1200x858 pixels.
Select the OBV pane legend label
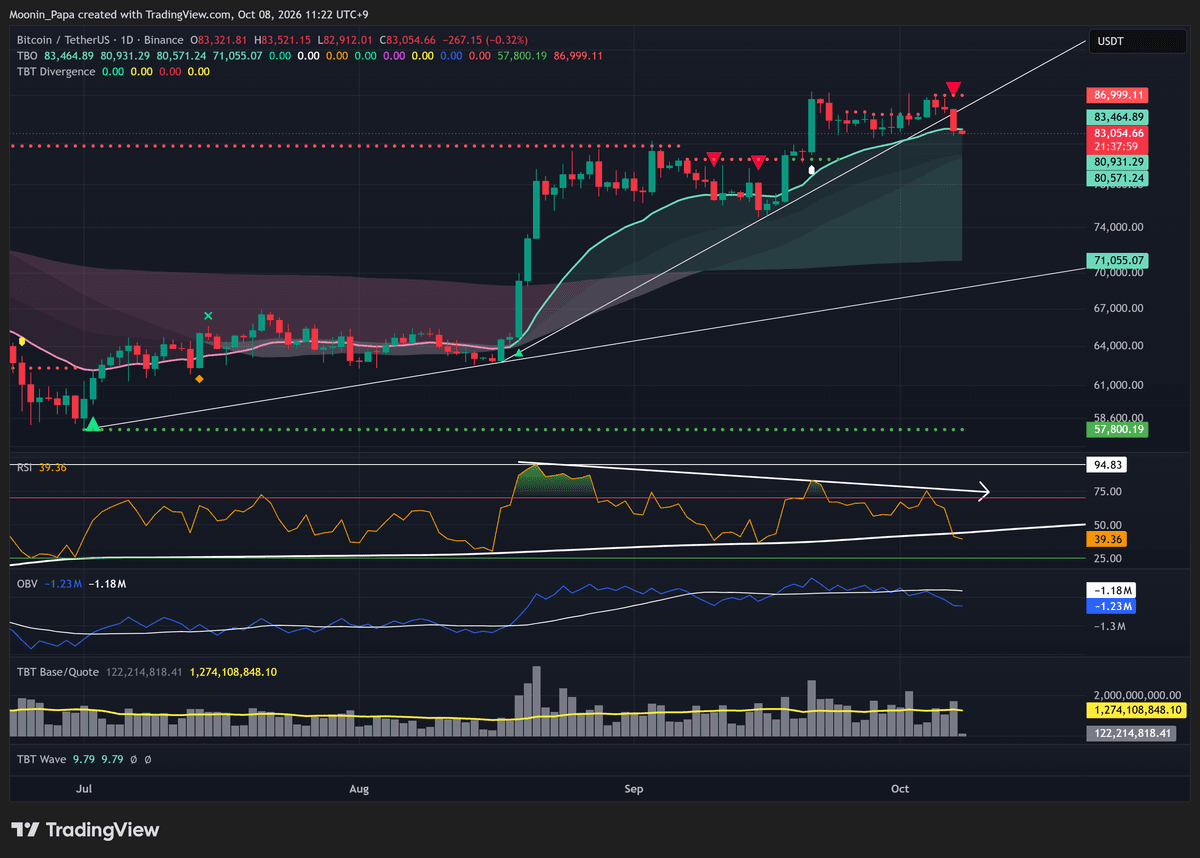pos(27,583)
